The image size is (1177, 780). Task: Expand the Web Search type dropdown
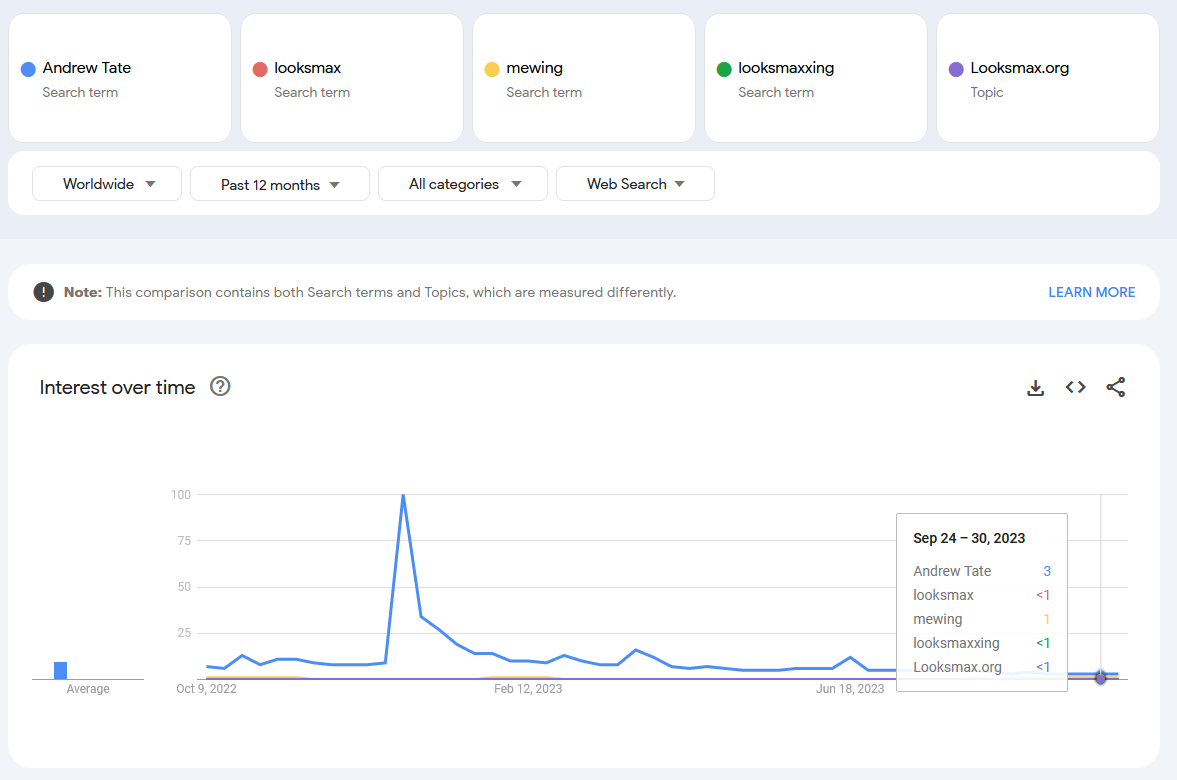(x=635, y=184)
